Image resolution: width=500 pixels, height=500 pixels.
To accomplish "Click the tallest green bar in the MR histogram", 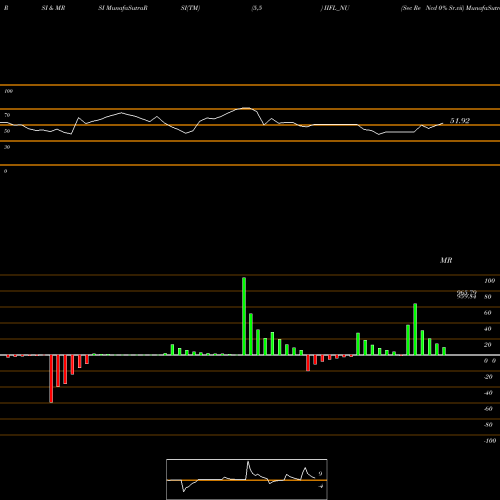I will 244,316.
